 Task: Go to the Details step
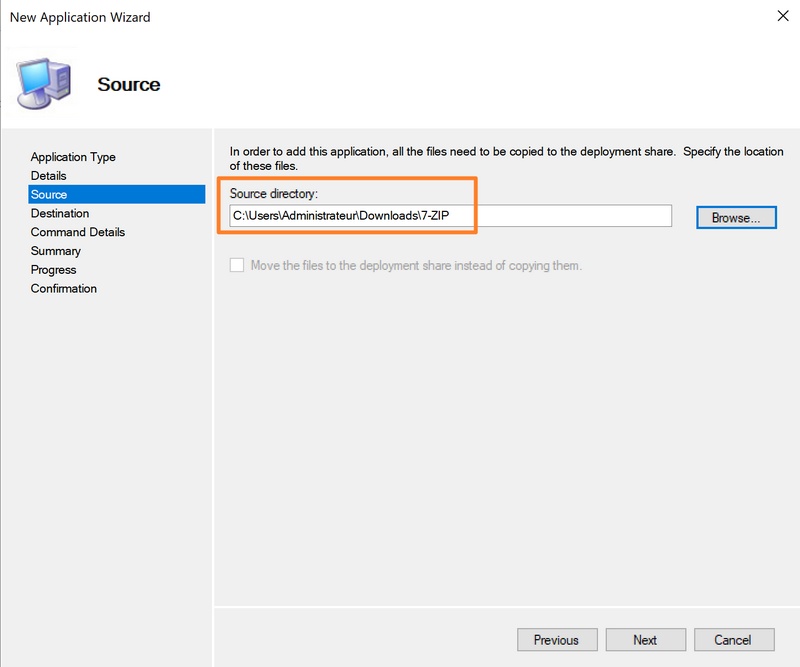pos(49,176)
